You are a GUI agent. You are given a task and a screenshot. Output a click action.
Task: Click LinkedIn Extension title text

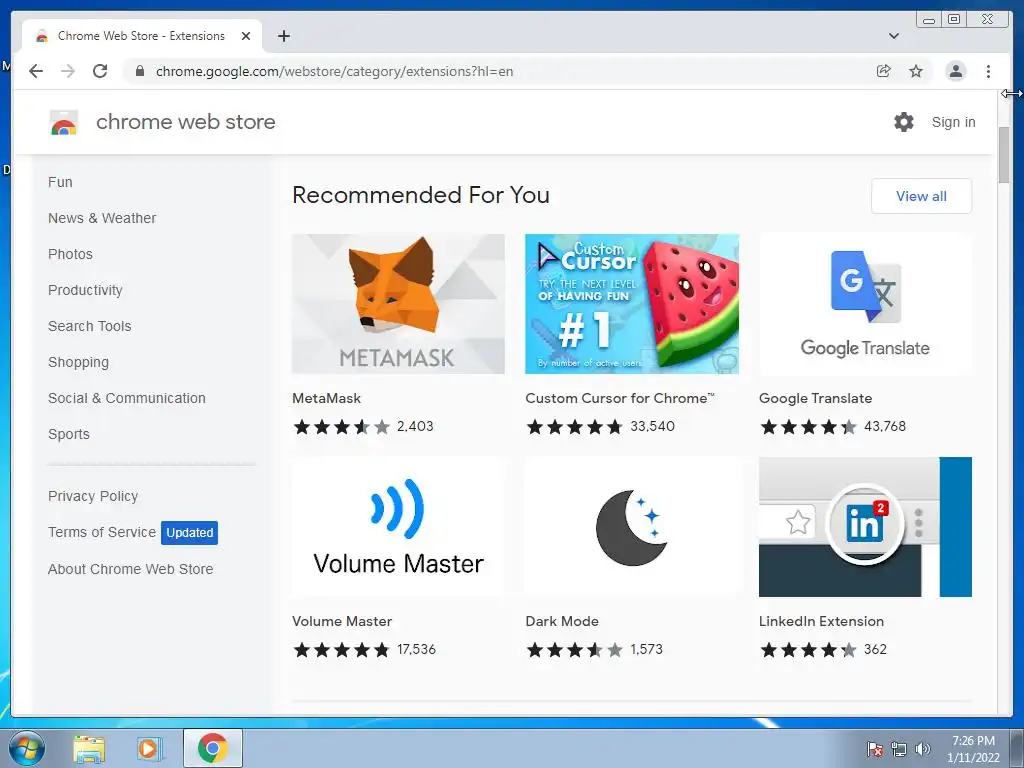point(822,621)
